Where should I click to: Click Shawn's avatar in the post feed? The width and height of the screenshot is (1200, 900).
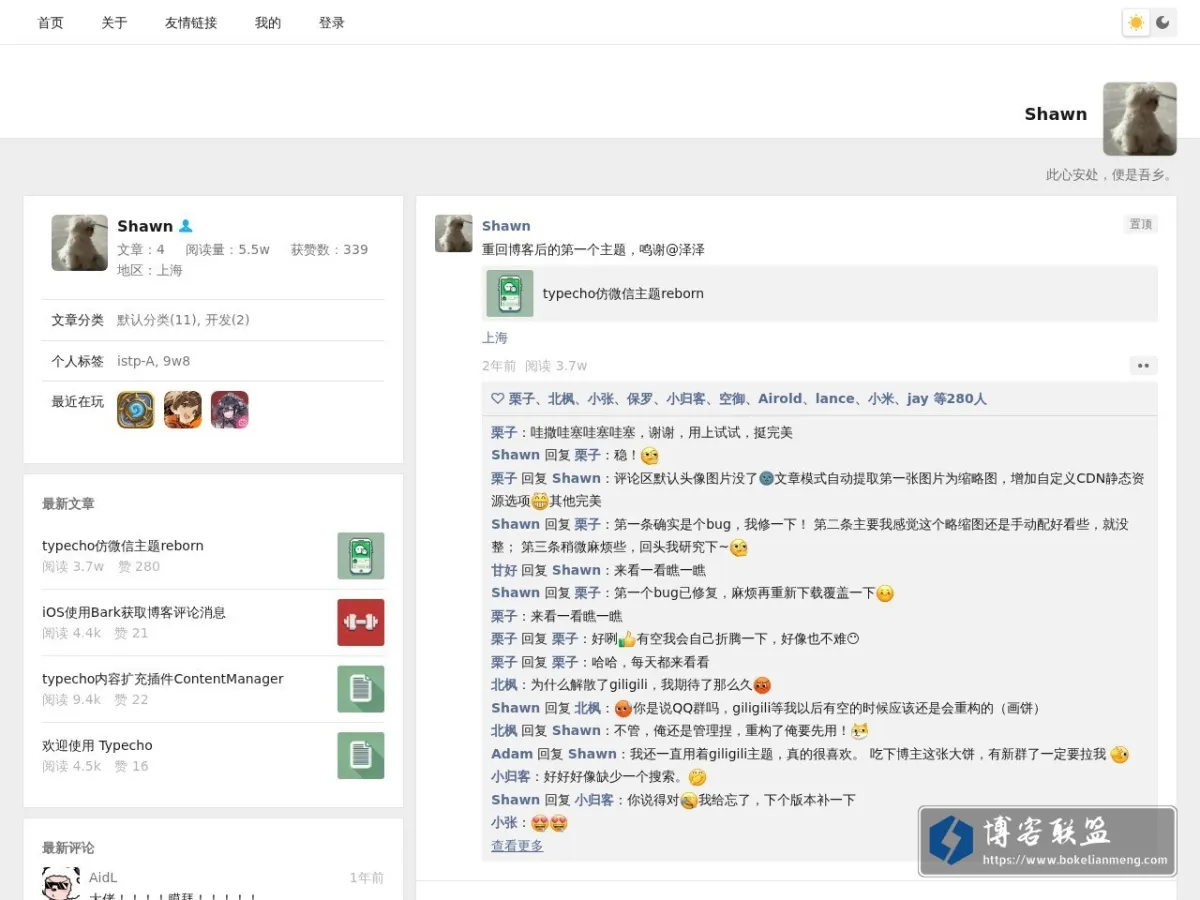click(x=454, y=233)
